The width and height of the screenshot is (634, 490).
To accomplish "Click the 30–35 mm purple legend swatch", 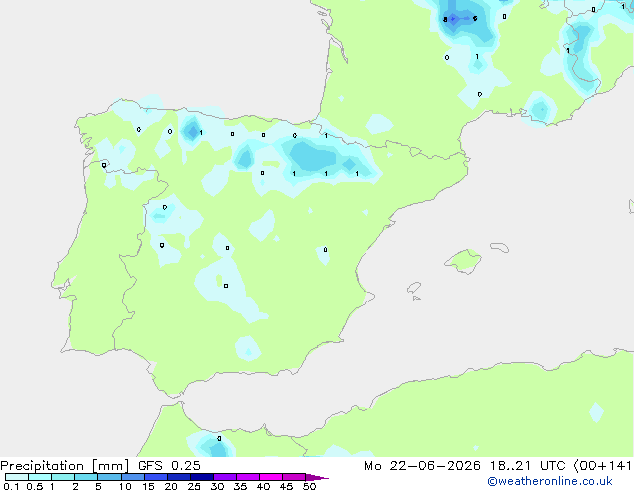I will click(x=225, y=477).
